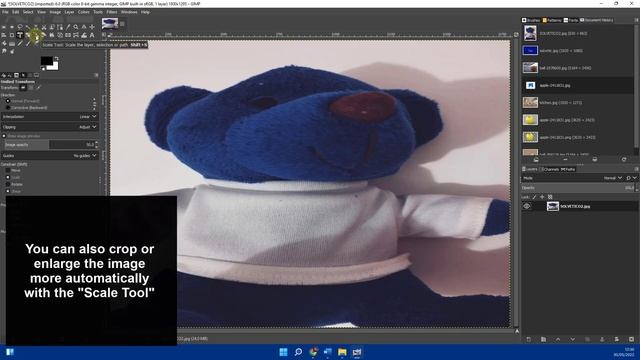Toggle lock alpha channel for layer
Image resolution: width=640 pixels, height=360 pixels.
click(550, 197)
